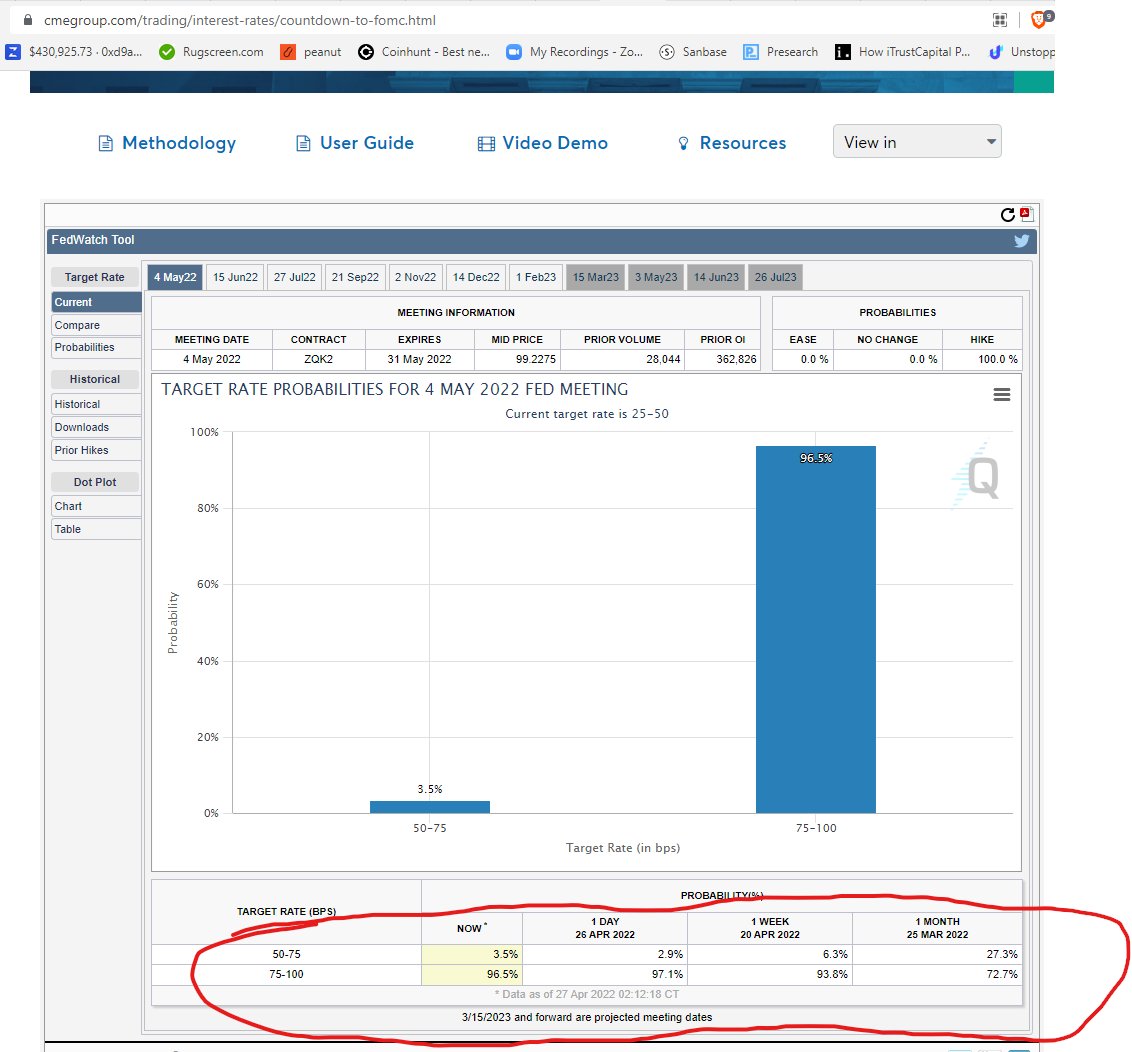Open Rugscreen.com bookmark
Image resolution: width=1132 pixels, height=1052 pixels.
tap(211, 52)
